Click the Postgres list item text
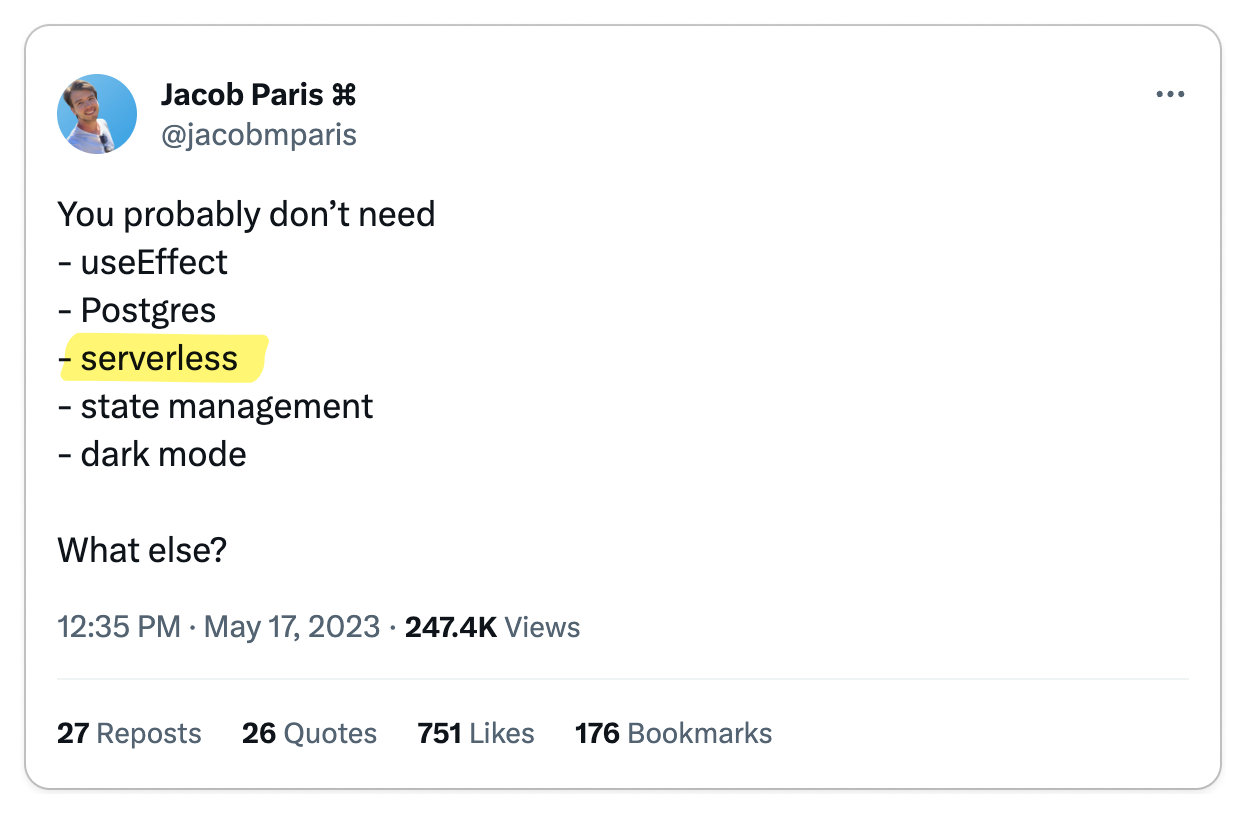 [x=148, y=310]
